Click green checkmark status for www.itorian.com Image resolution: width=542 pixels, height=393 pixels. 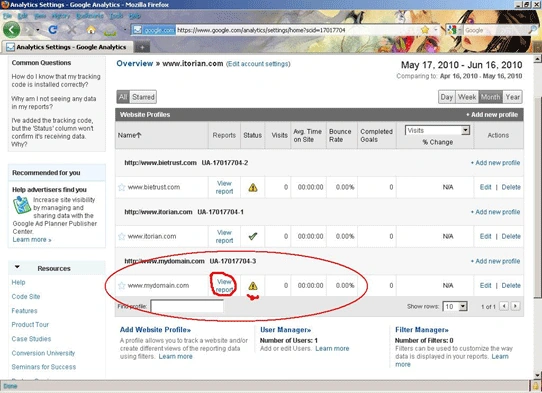pos(253,236)
